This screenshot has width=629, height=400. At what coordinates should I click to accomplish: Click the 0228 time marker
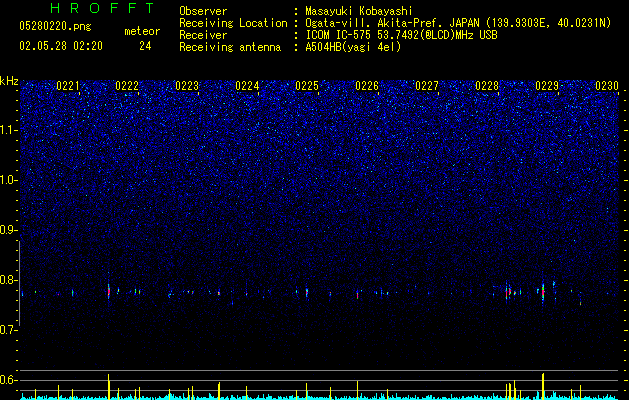pos(487,86)
